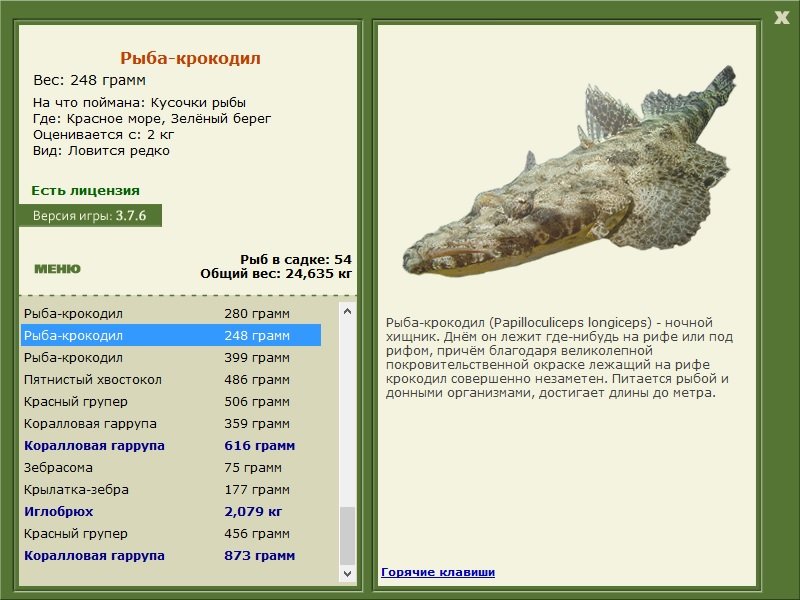Select Рыба-крокодил 280 грамм in the list
Viewport: 800px width, 600px height.
(171, 313)
